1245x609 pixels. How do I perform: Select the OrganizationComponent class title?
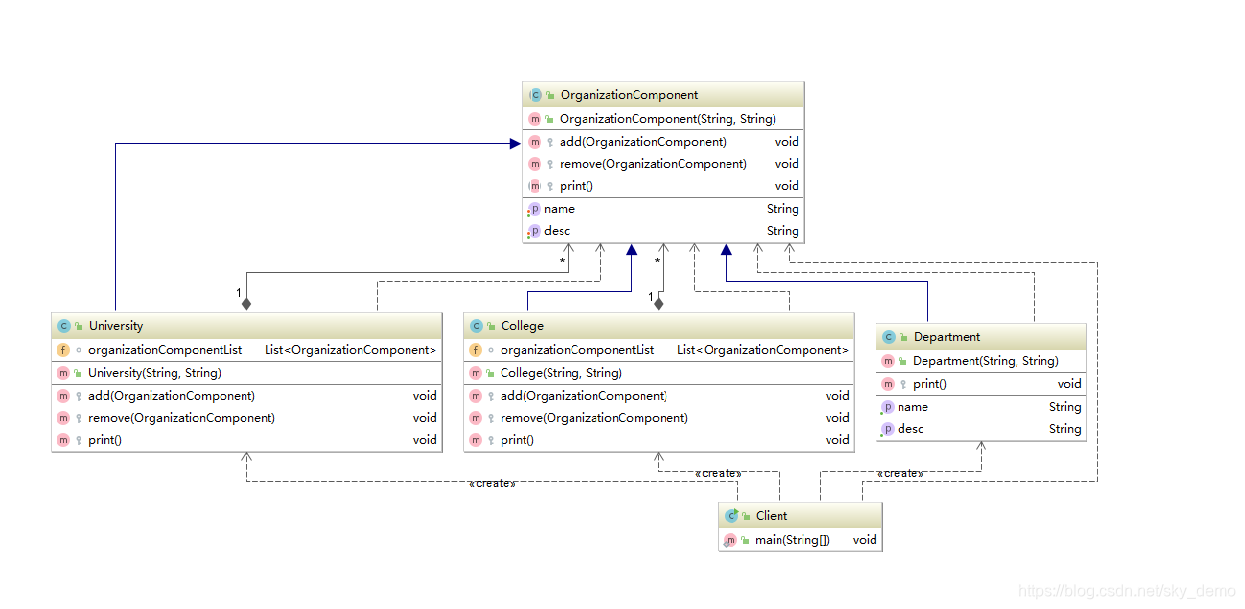pyautogui.click(x=629, y=95)
